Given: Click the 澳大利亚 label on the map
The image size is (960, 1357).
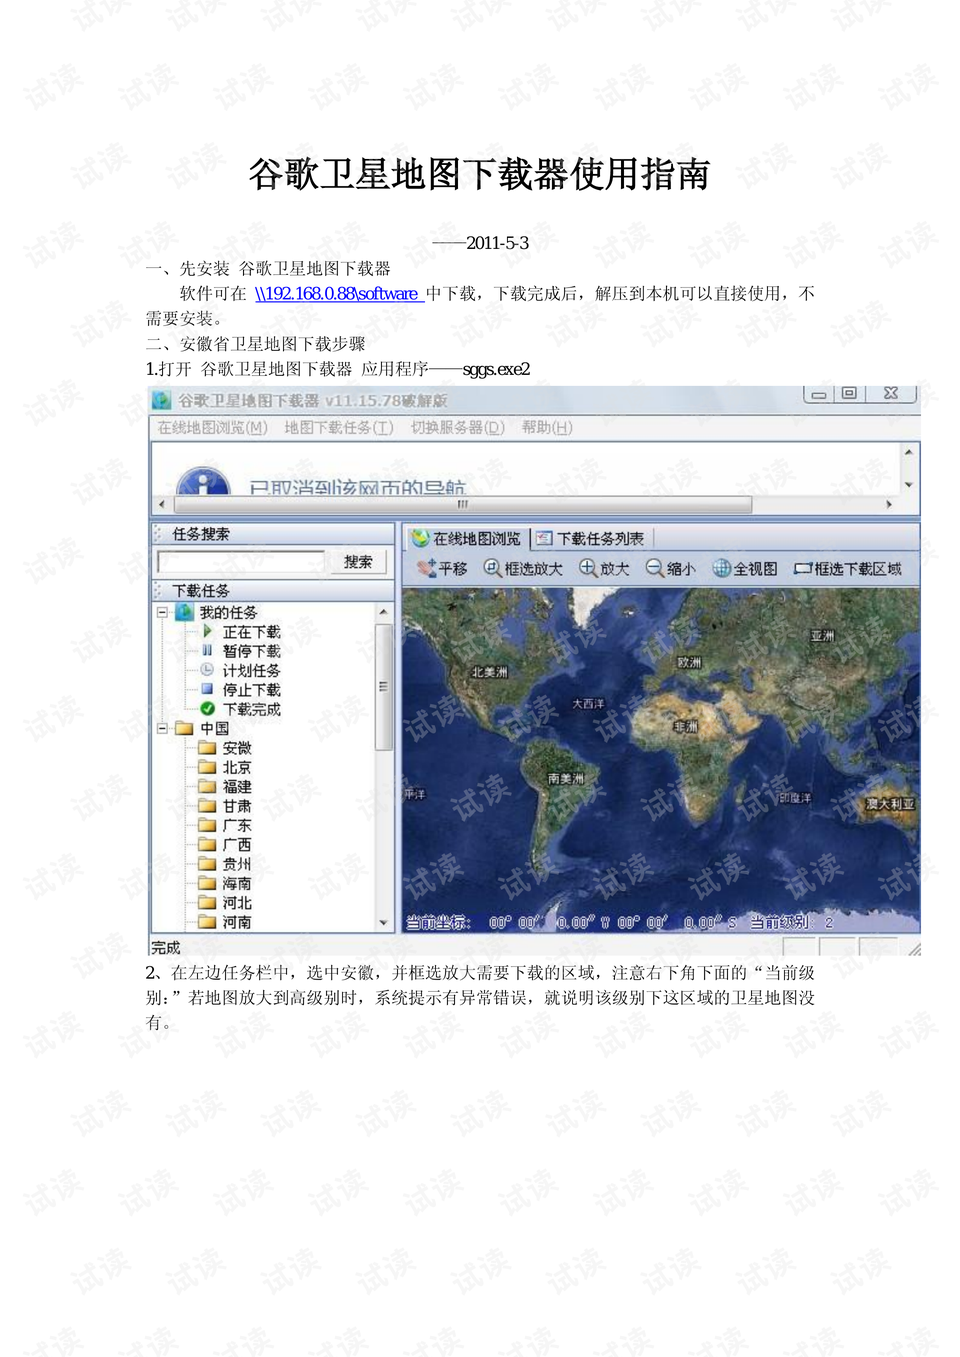Looking at the screenshot, I should coord(890,803).
